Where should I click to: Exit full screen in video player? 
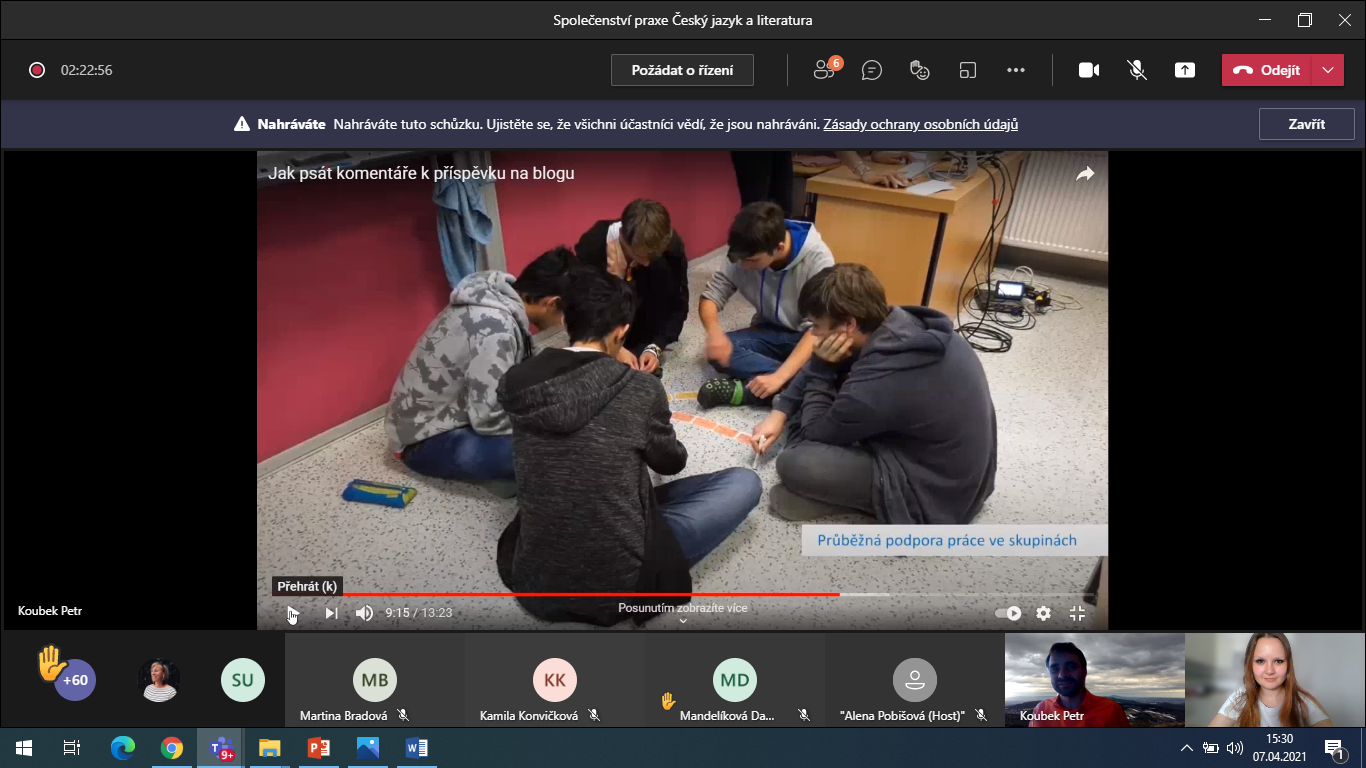coord(1077,613)
